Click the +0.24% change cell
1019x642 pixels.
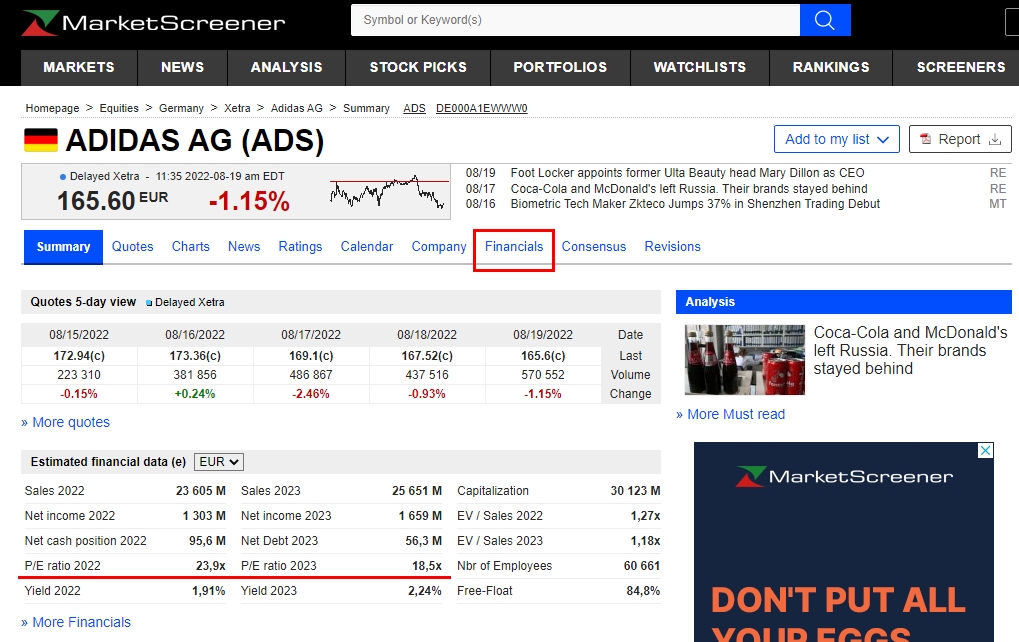pyautogui.click(x=195, y=394)
